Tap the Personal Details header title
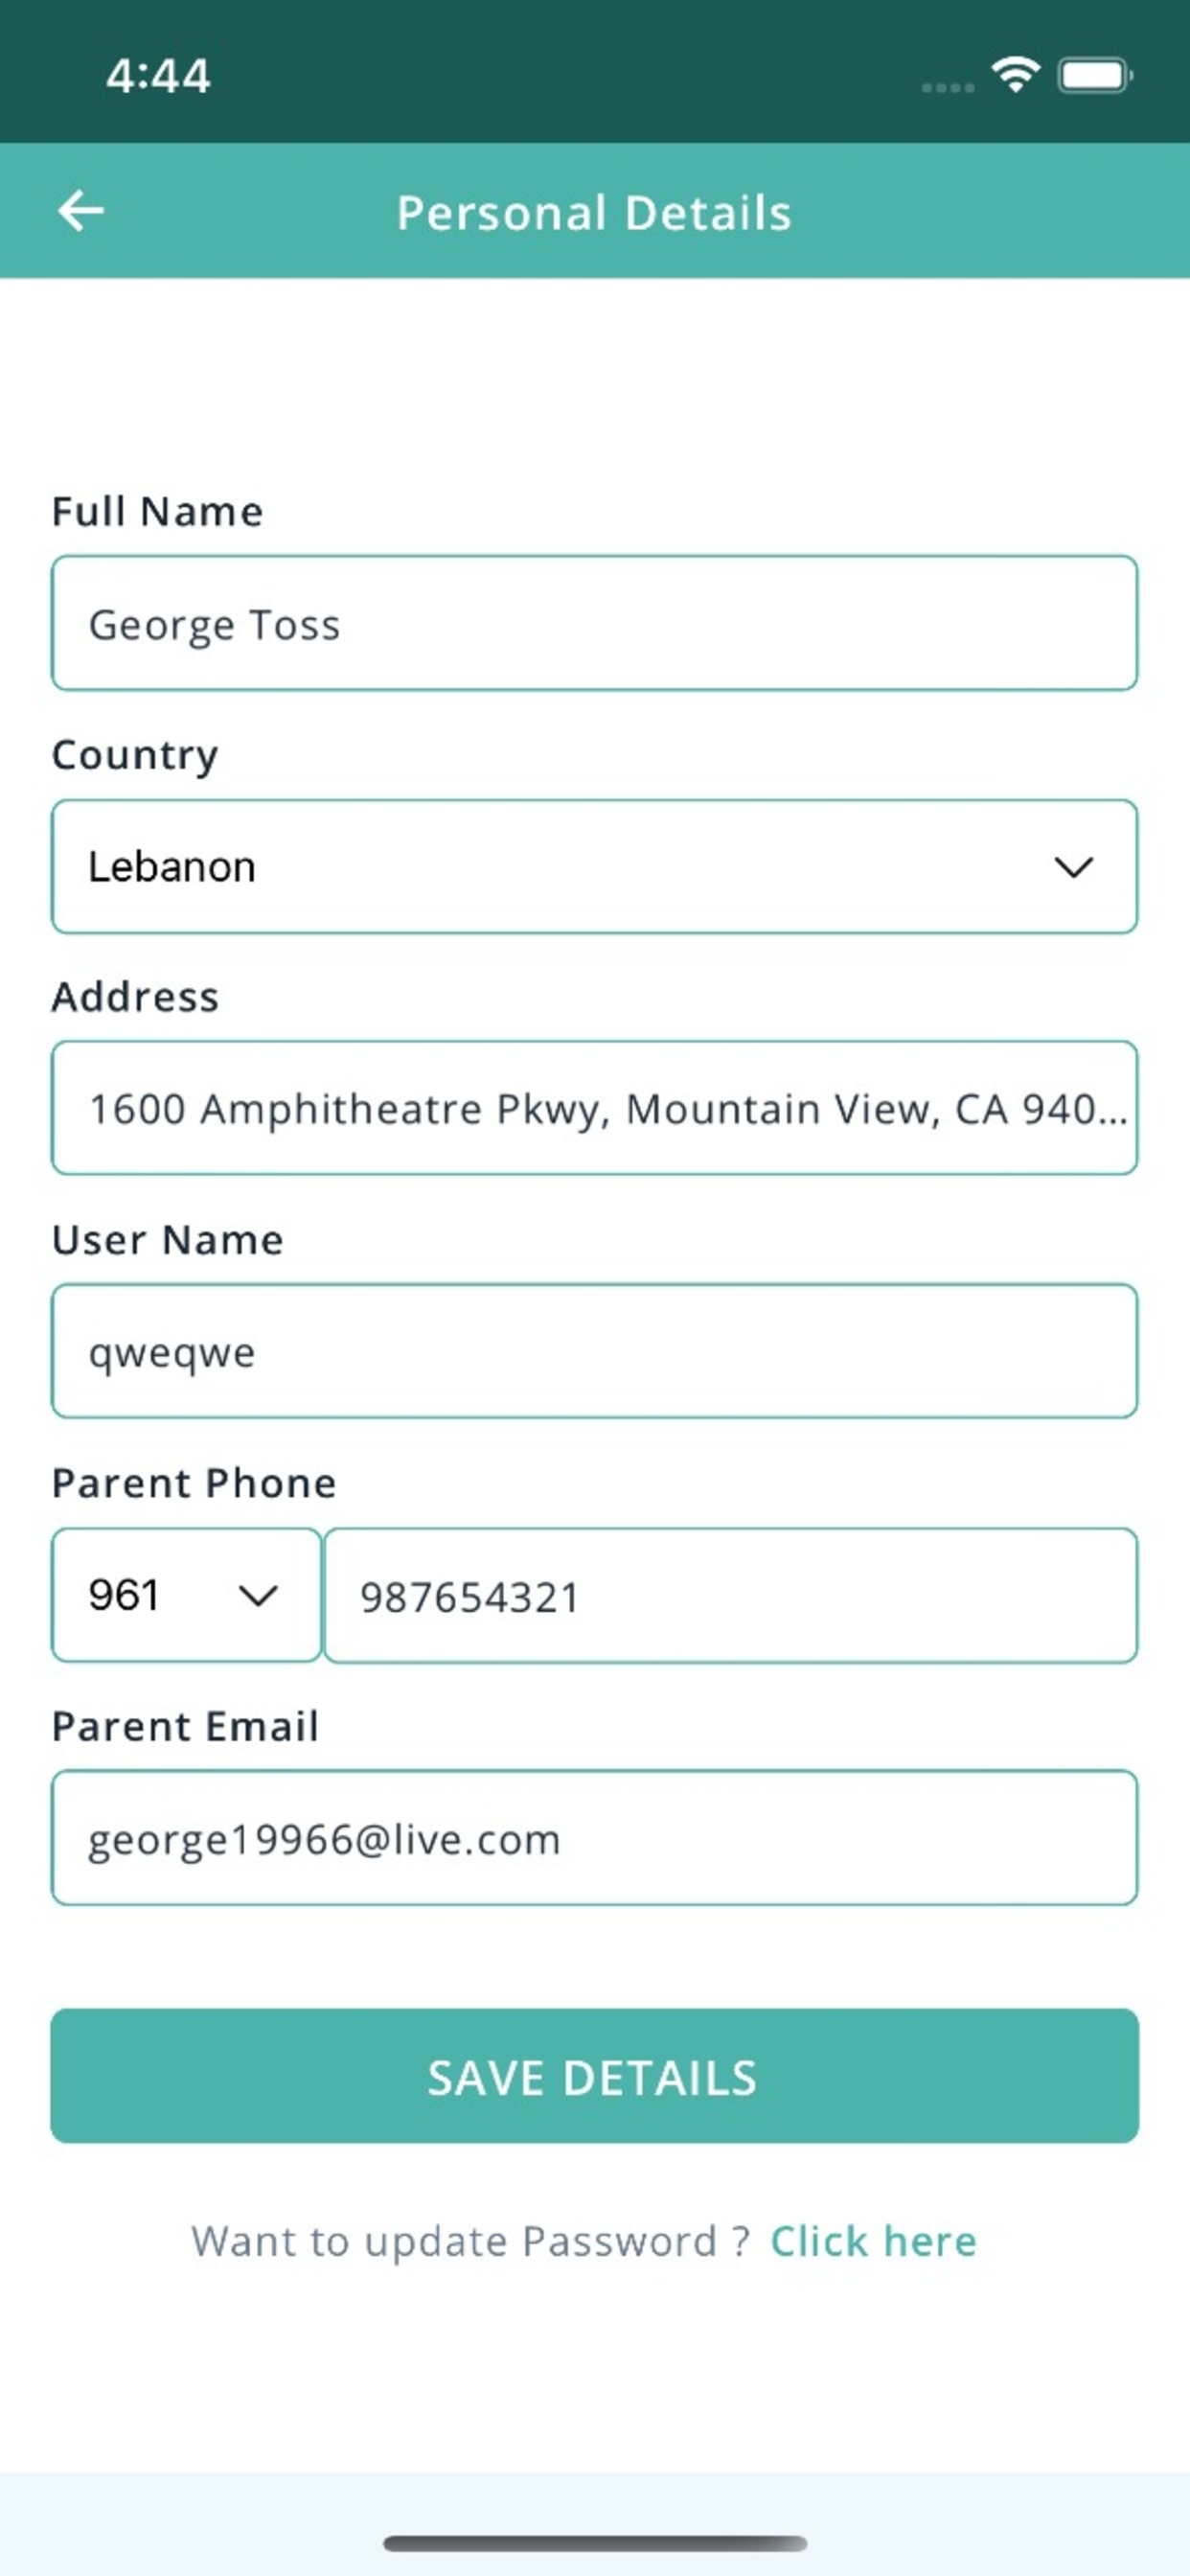Viewport: 1190px width, 2576px height. tap(594, 213)
